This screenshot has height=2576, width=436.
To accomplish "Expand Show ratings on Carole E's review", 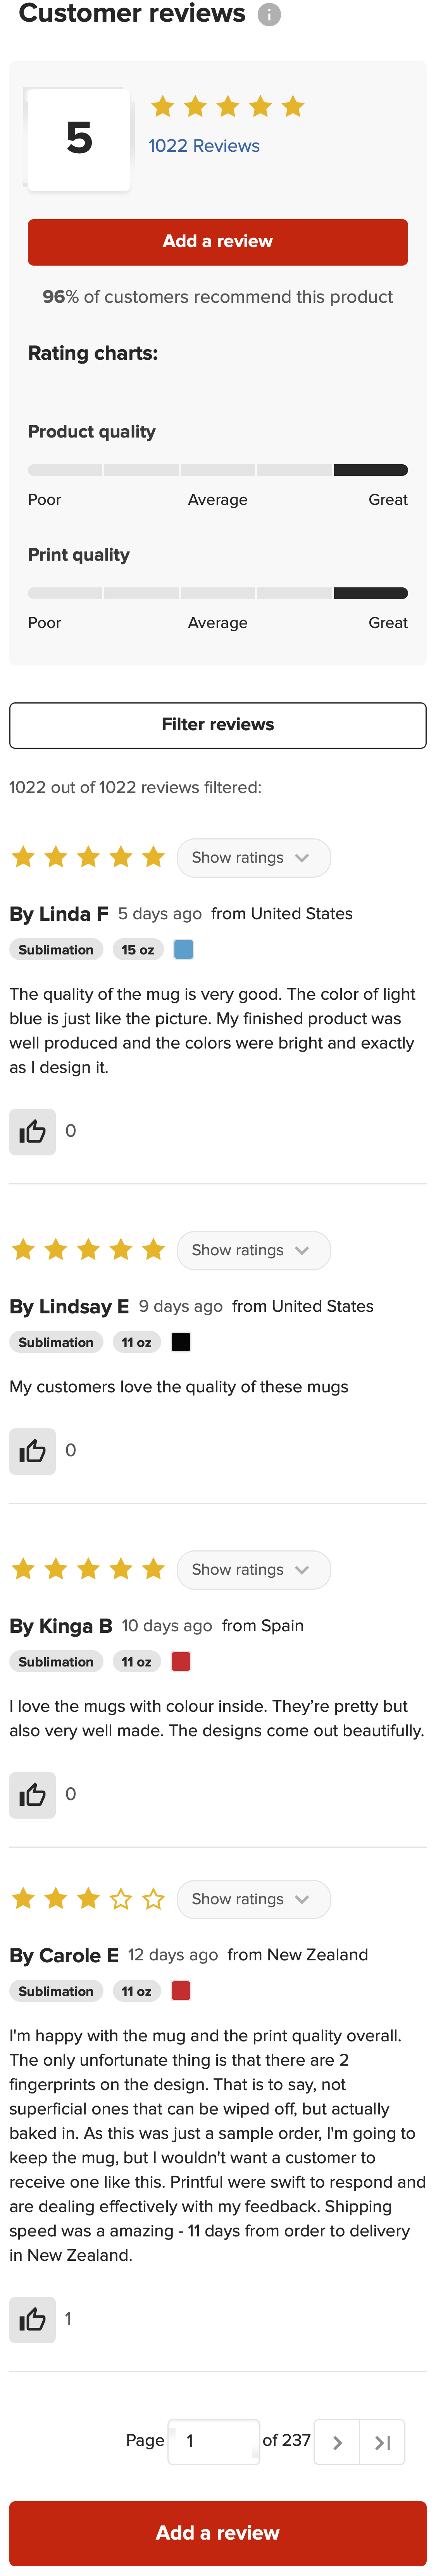I will tap(254, 1899).
